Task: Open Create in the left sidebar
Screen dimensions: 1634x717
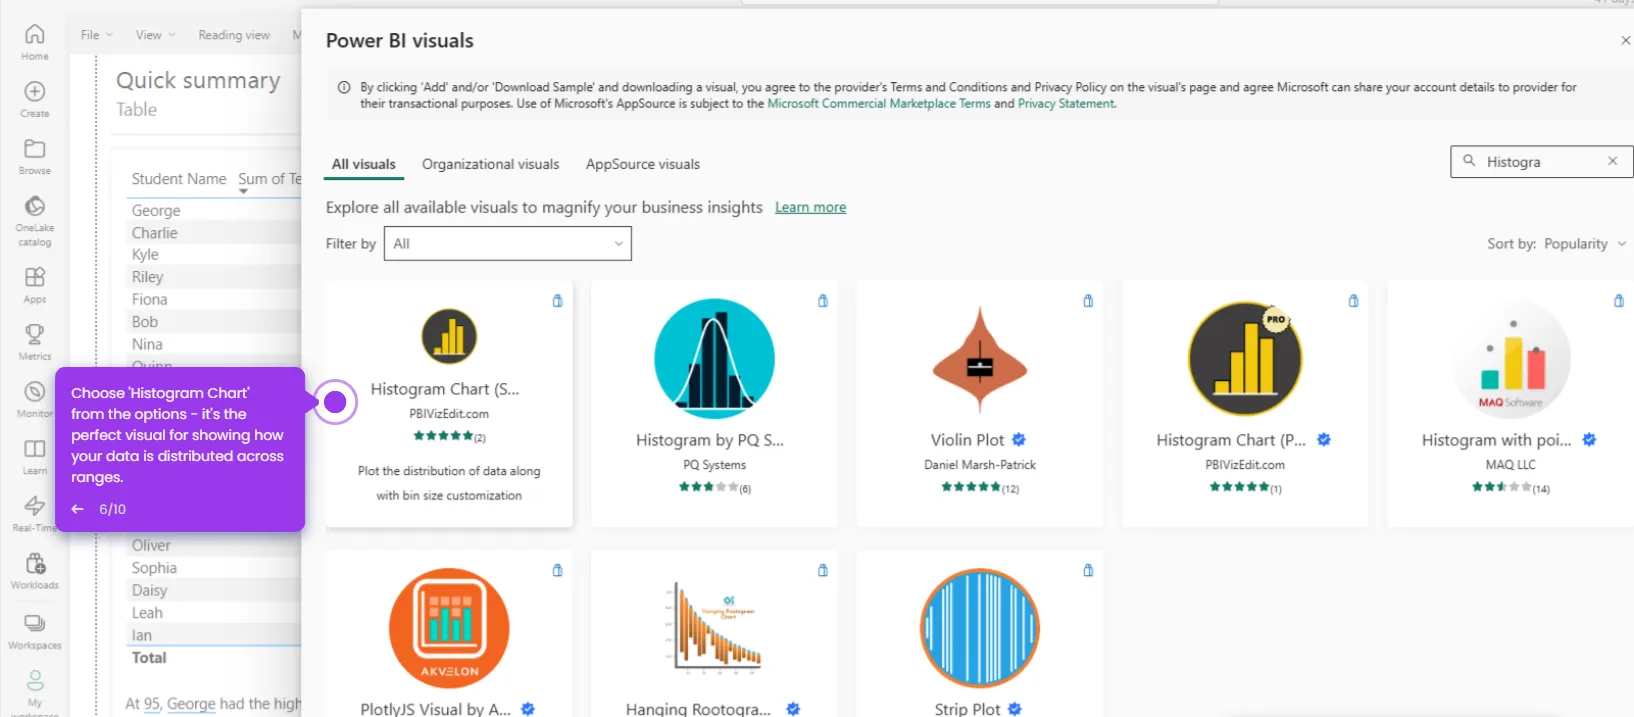Action: tap(35, 99)
